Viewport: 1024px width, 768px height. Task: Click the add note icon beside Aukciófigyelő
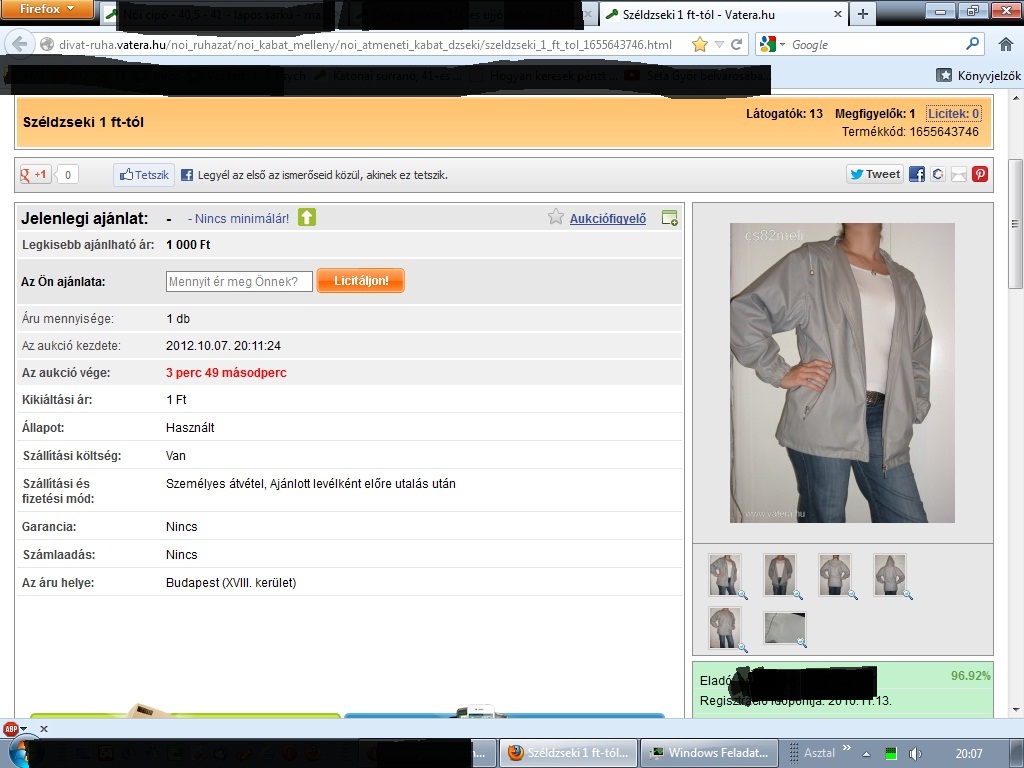[x=669, y=218]
